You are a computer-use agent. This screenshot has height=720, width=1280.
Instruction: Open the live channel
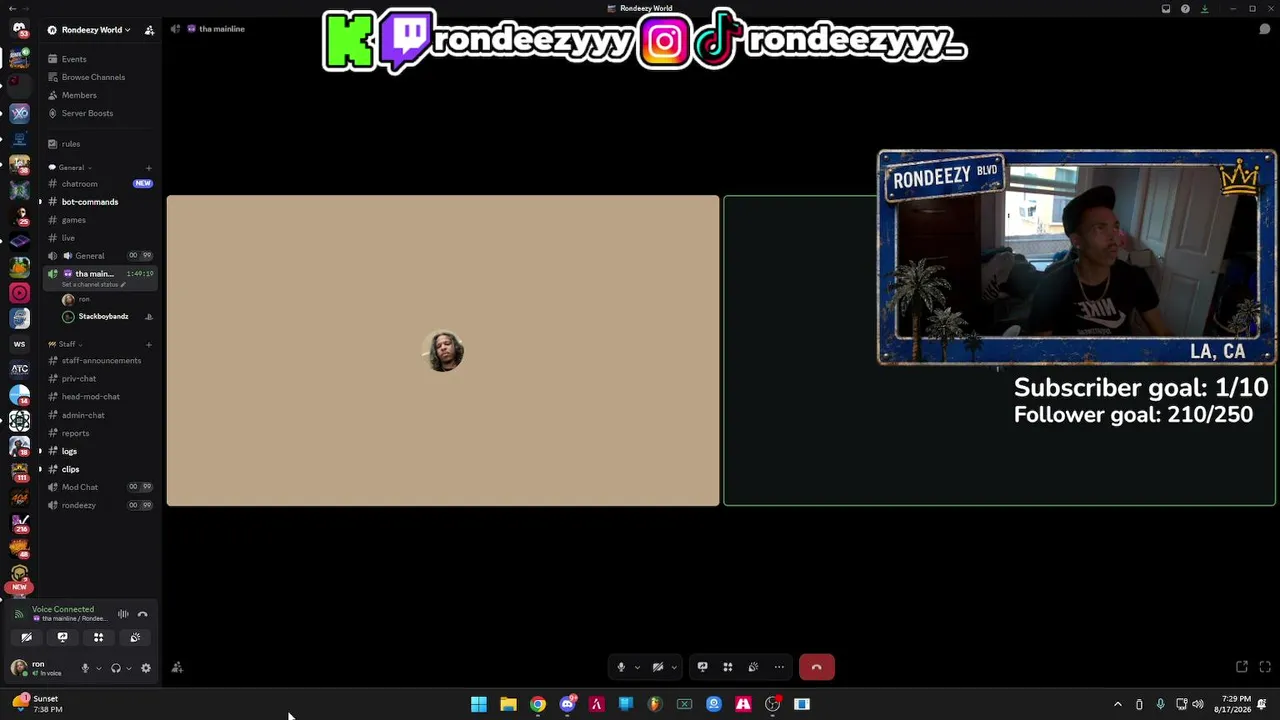click(x=98, y=238)
